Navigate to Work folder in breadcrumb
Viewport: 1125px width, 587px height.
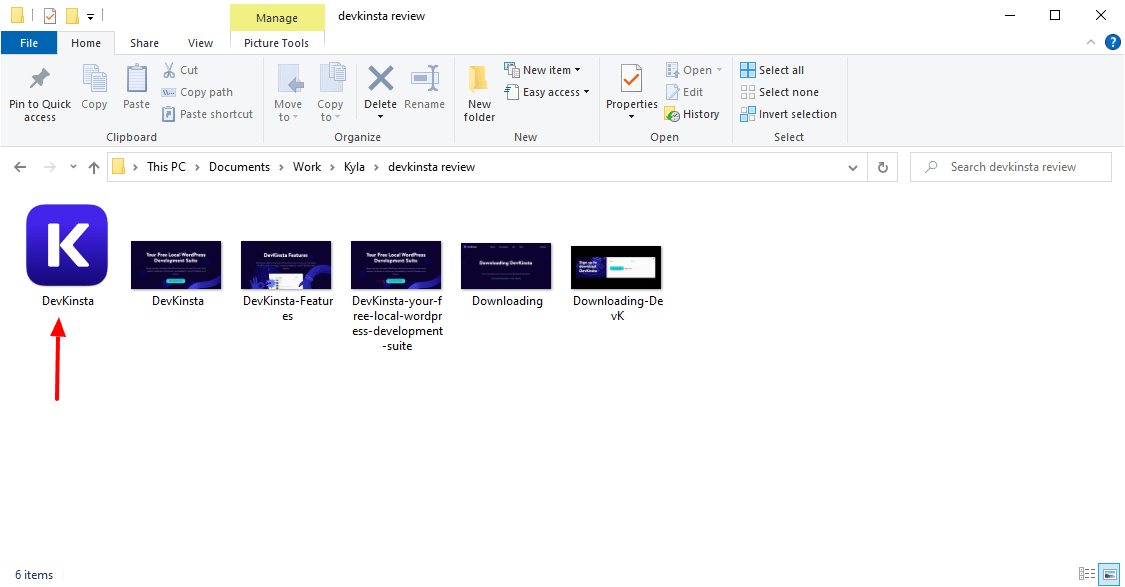coord(306,166)
